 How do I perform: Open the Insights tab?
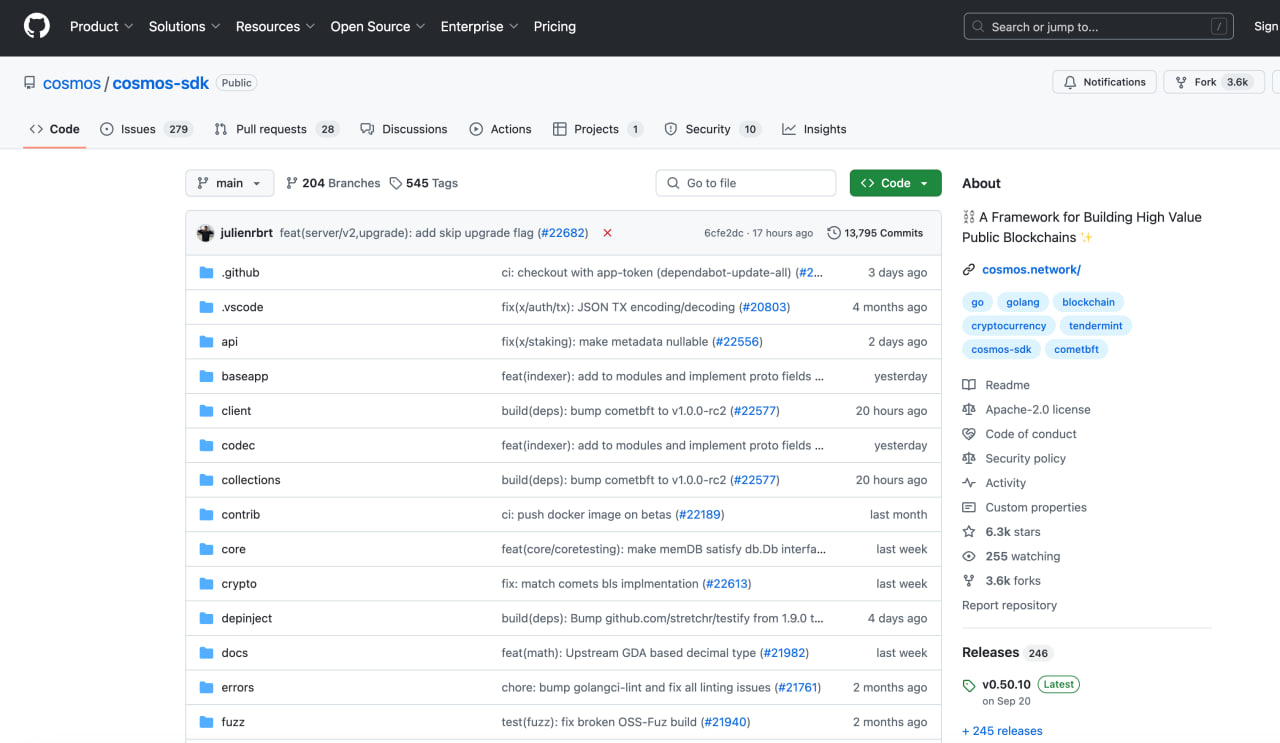click(814, 129)
